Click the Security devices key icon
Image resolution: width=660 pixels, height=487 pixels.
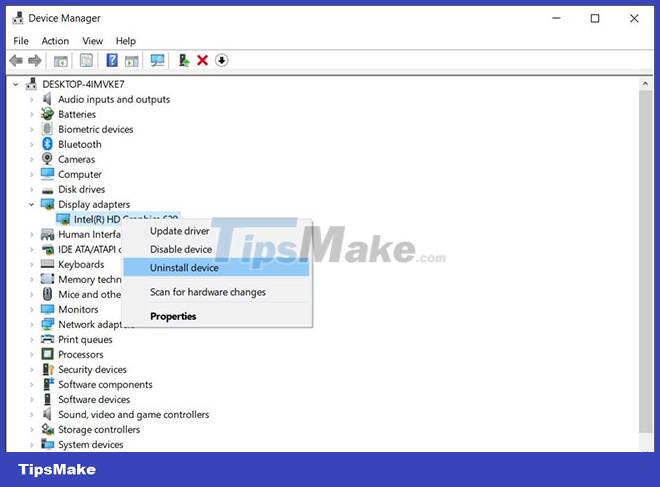(48, 369)
